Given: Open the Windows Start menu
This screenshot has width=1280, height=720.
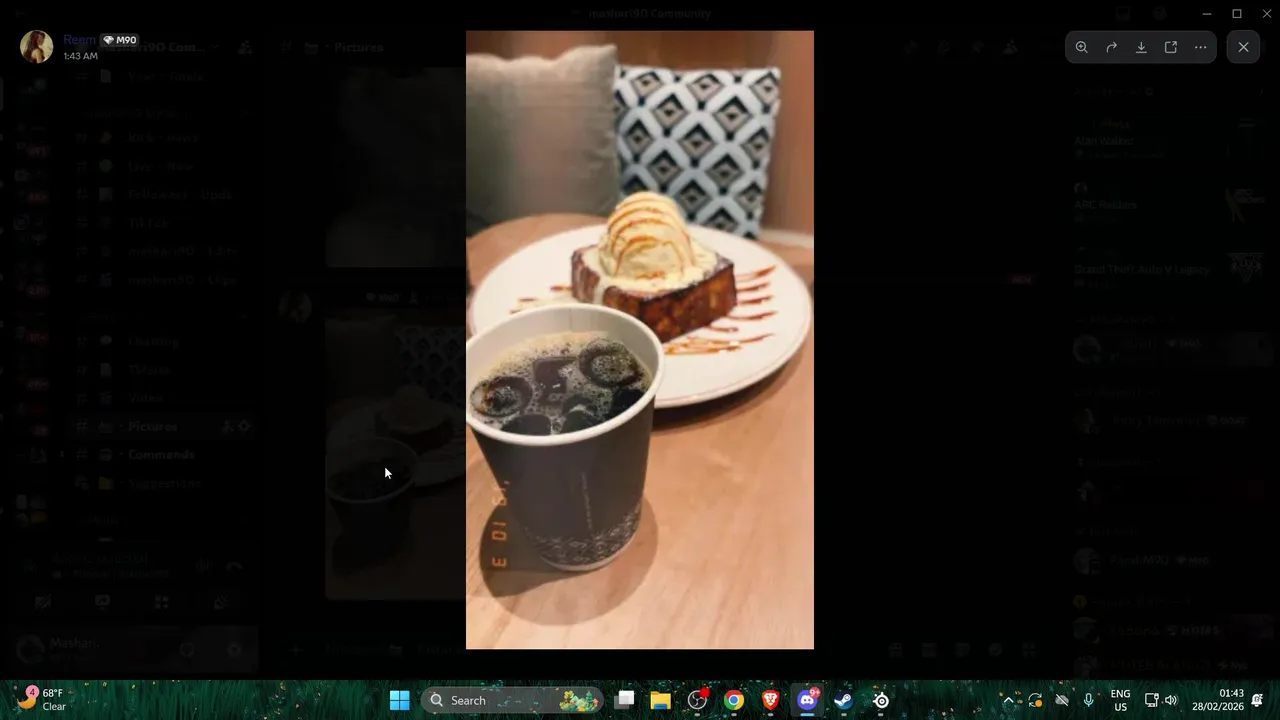Looking at the screenshot, I should click(x=399, y=700).
